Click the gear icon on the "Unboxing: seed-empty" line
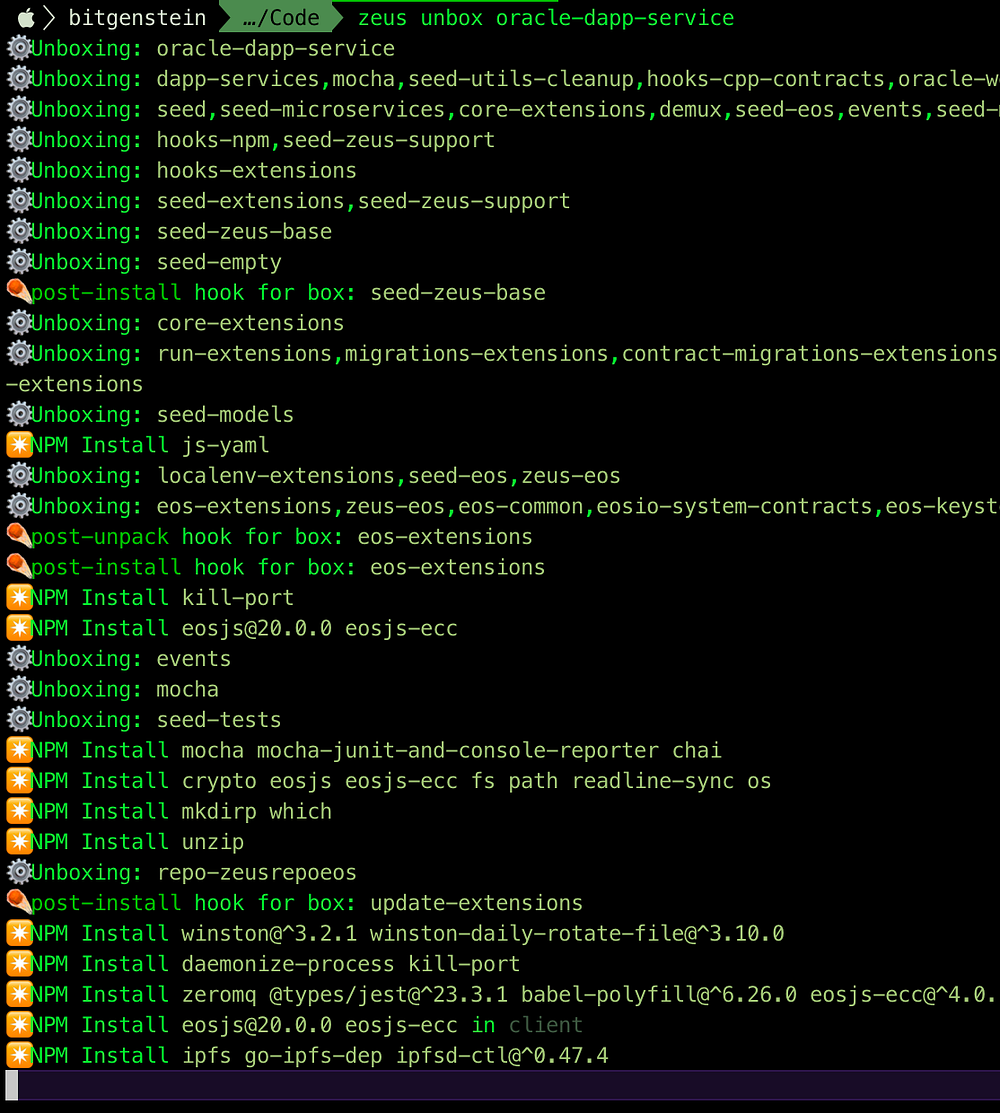This screenshot has height=1113, width=1000. point(17,262)
